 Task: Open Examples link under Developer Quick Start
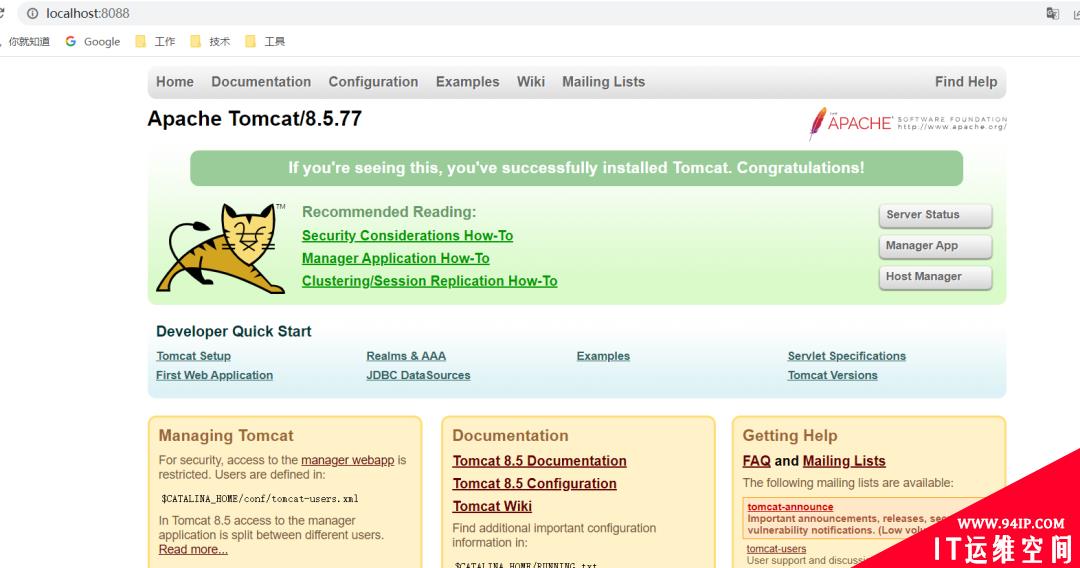[x=603, y=356]
